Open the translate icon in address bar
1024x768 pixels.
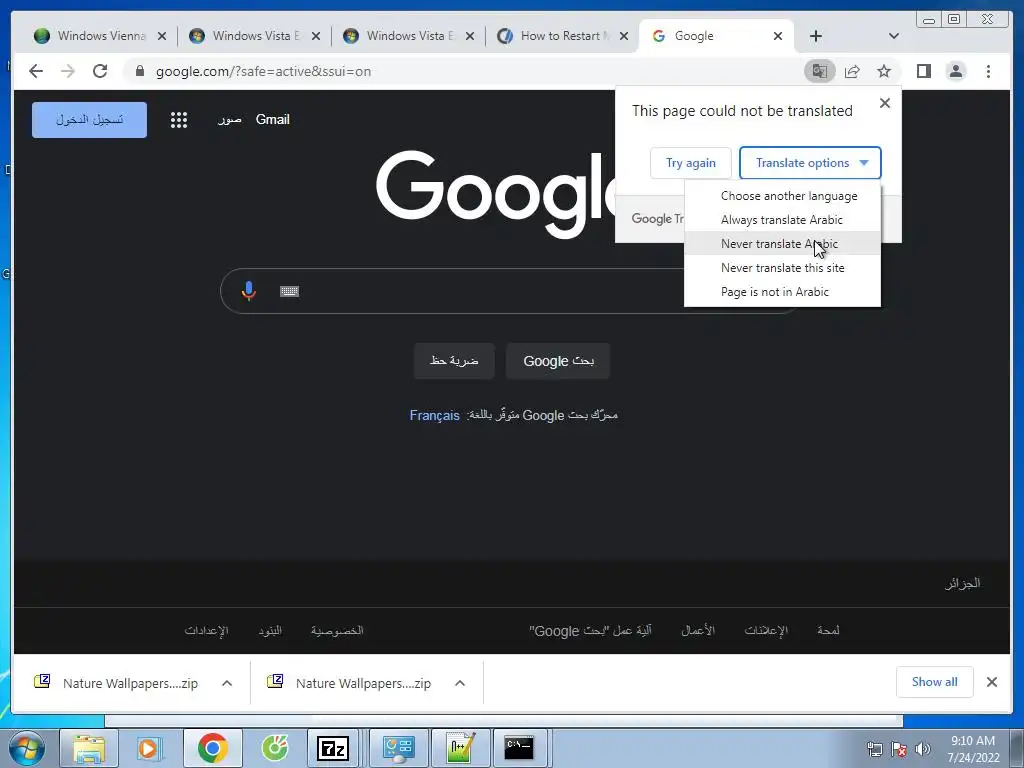(x=820, y=71)
